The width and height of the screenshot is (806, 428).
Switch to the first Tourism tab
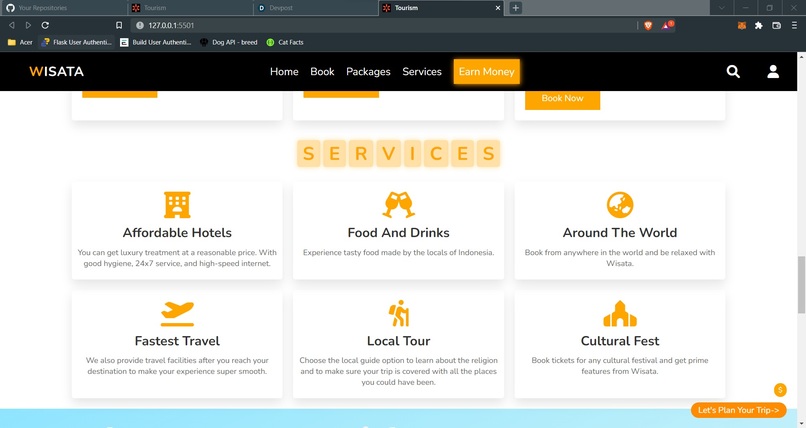[190, 8]
